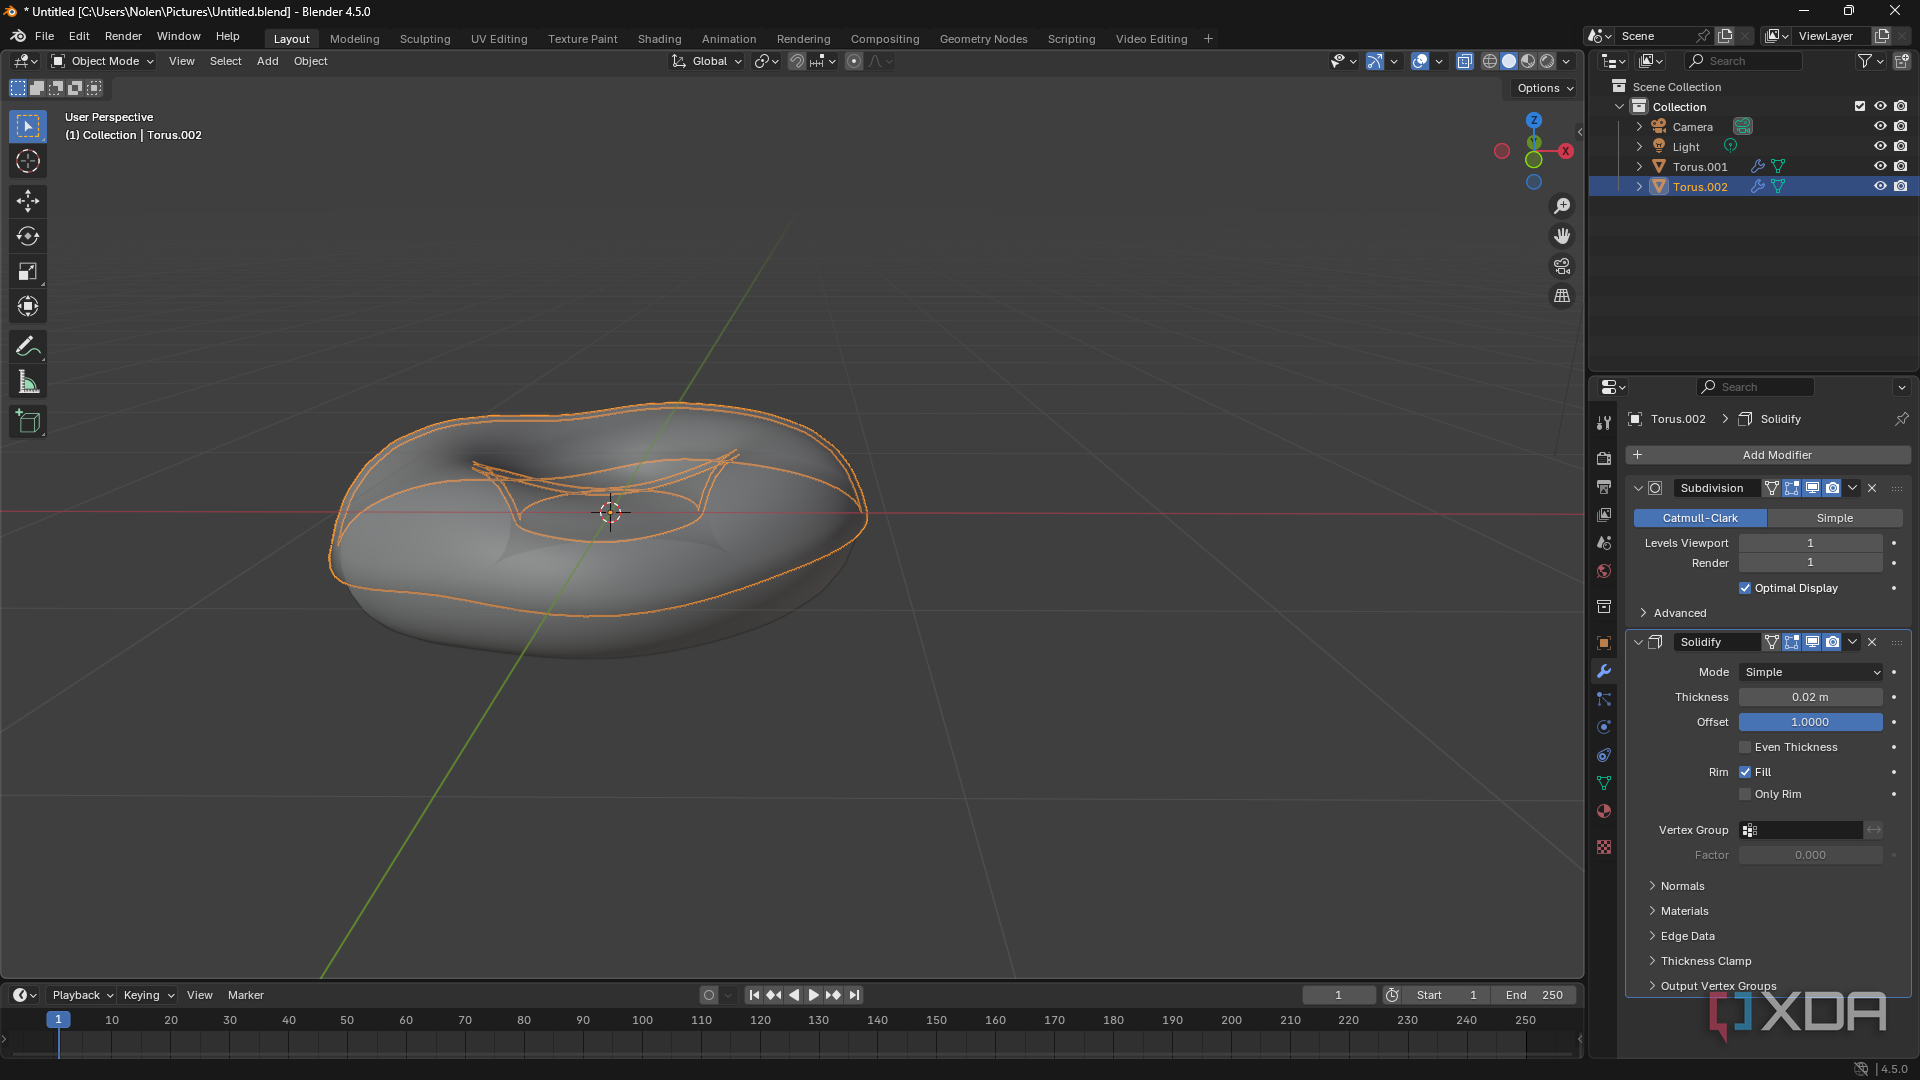The image size is (1920, 1080).
Task: Open the Scene properties tab
Action: coord(1604,542)
